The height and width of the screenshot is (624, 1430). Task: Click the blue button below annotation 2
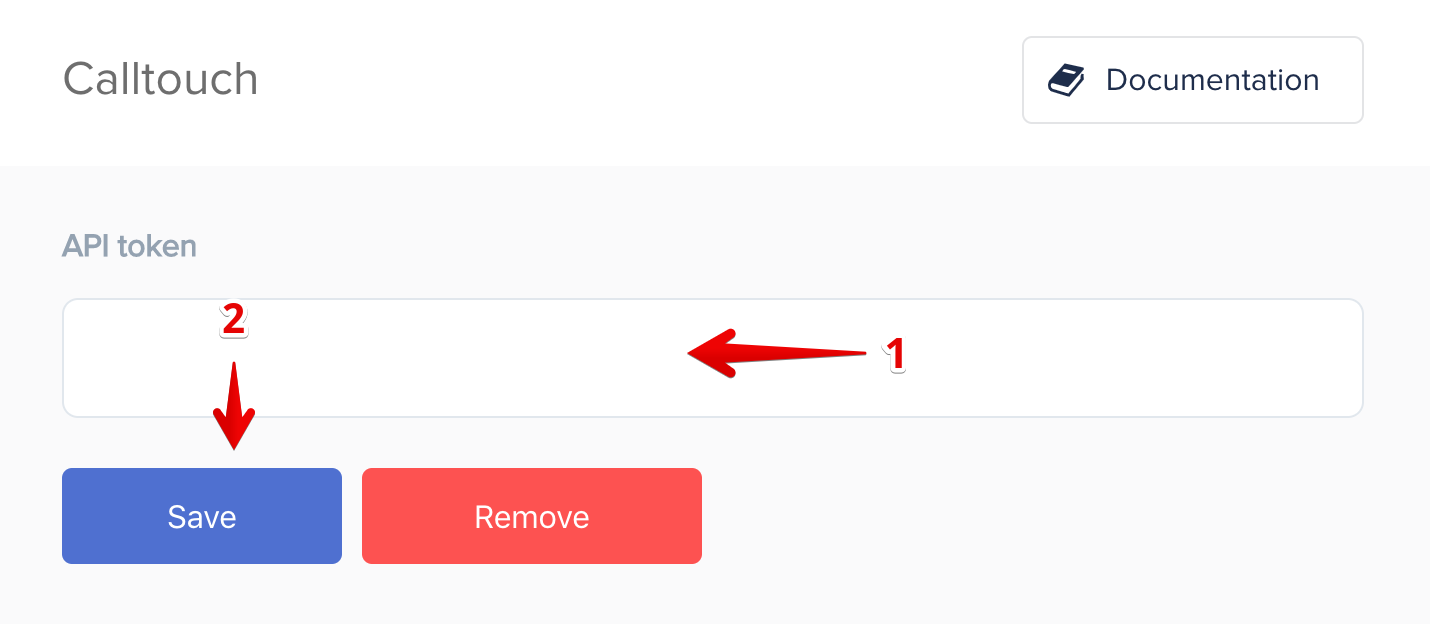202,516
